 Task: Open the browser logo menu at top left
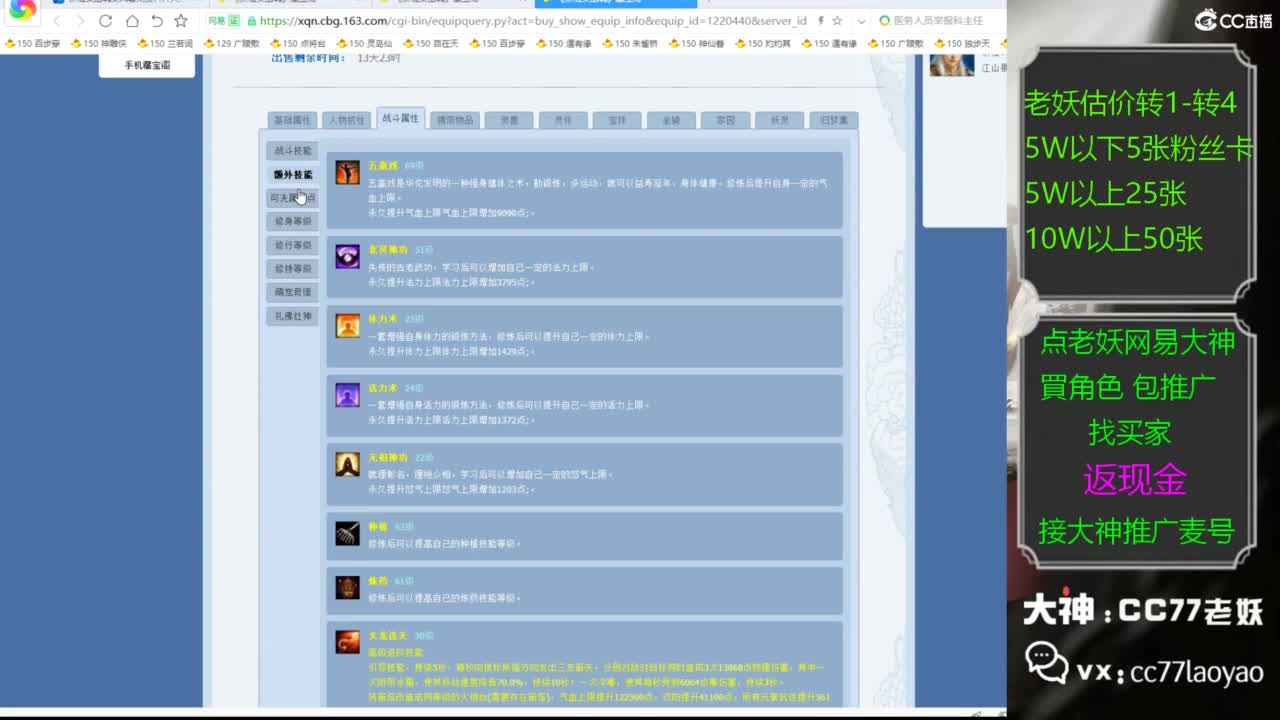click(22, 13)
